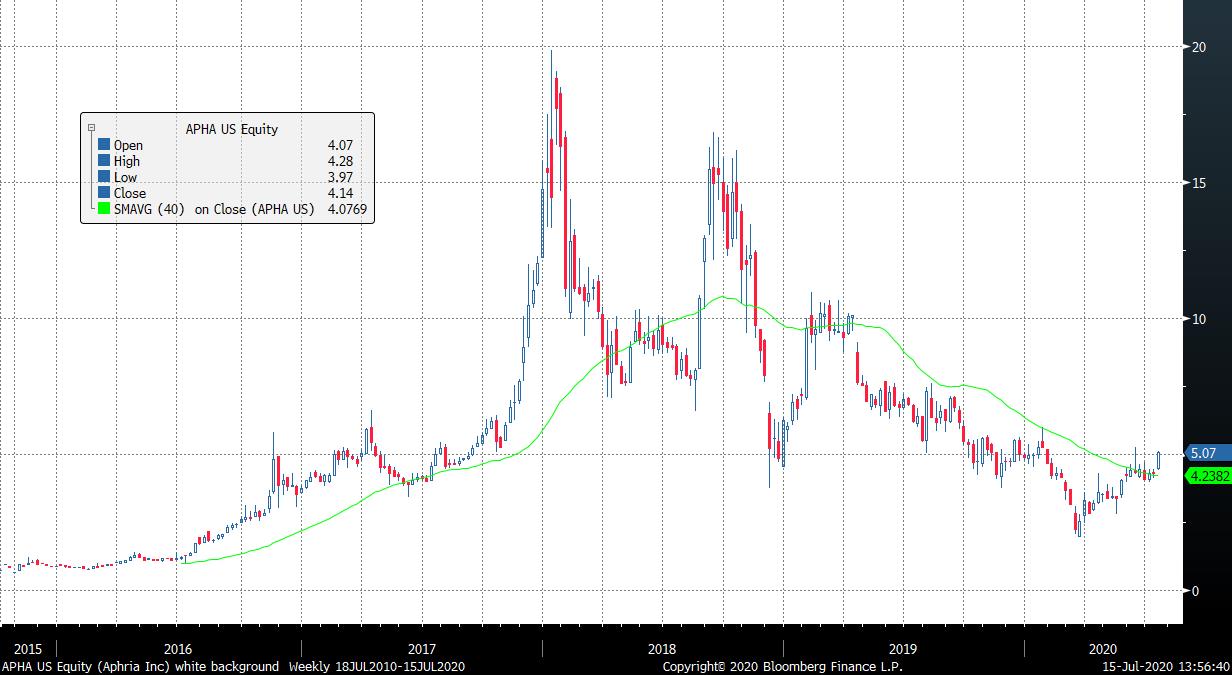Select the 'Close' legend label
Viewport: 1232px width, 675px height.
pyautogui.click(x=130, y=193)
